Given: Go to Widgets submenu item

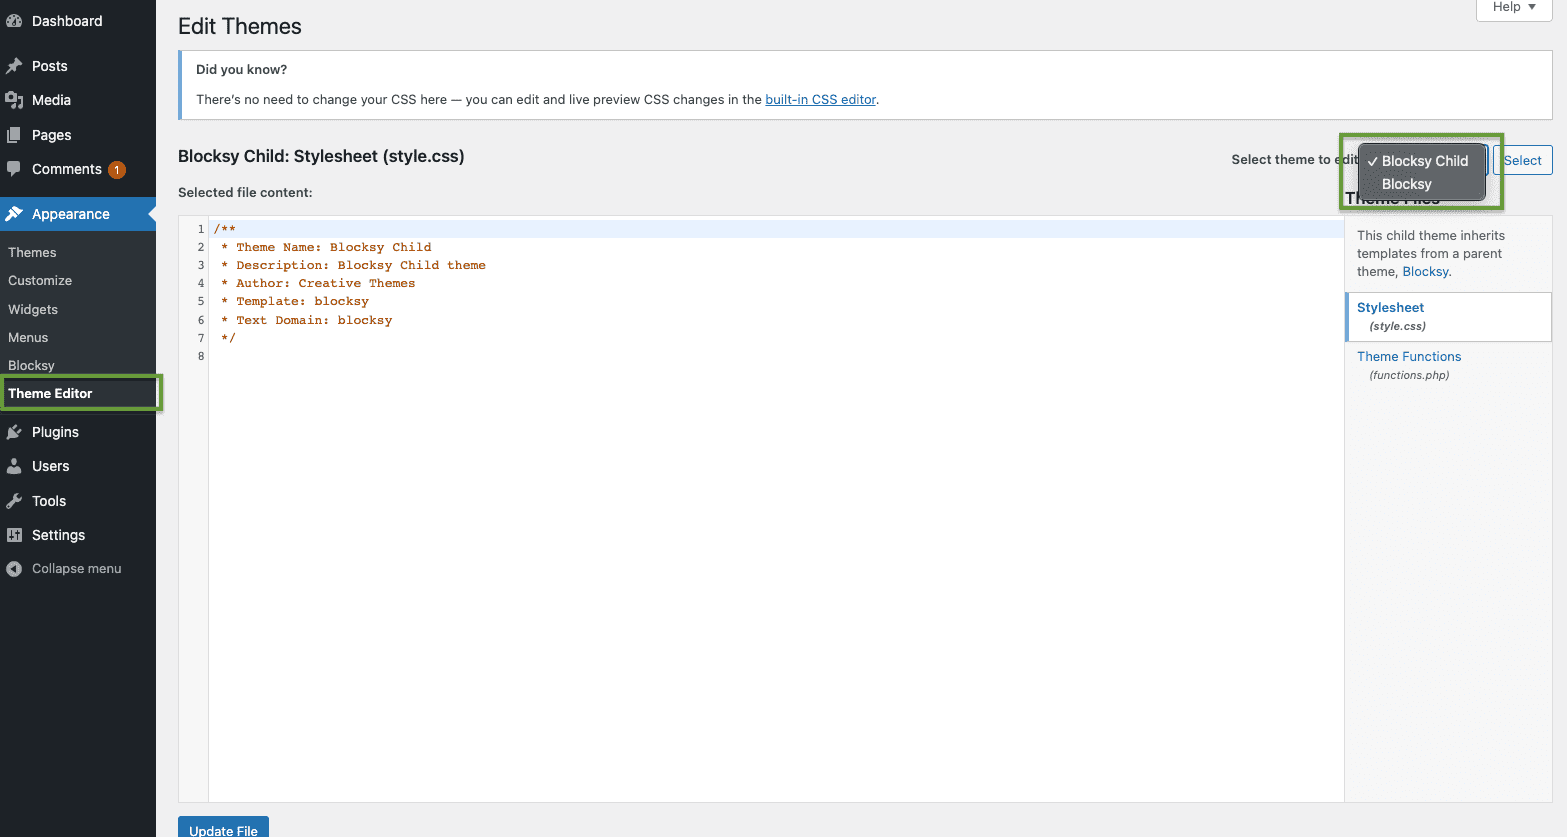Looking at the screenshot, I should pyautogui.click(x=33, y=310).
